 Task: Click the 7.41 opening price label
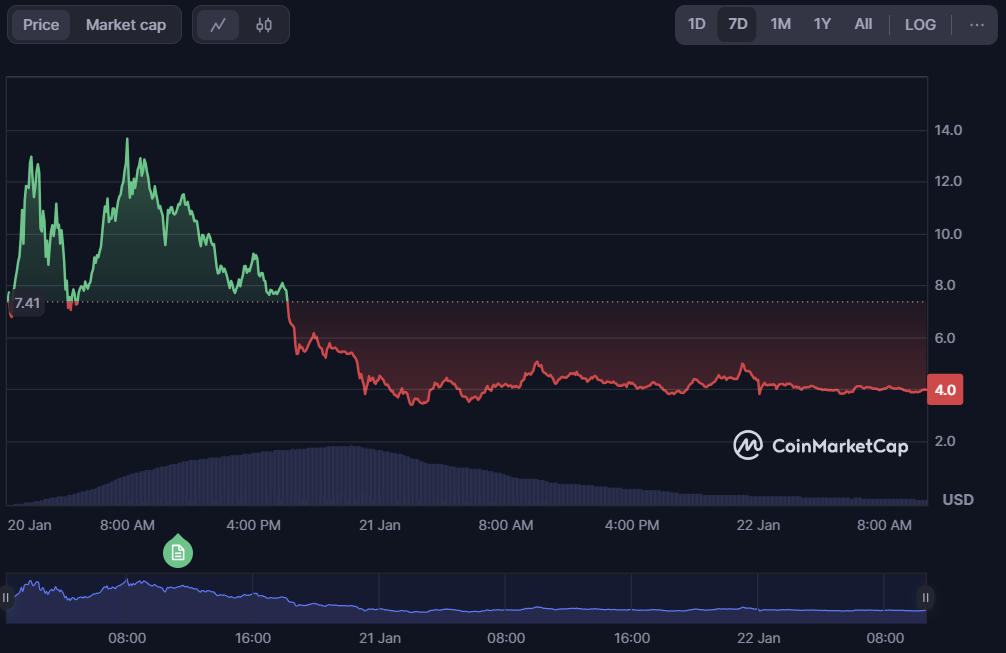(x=28, y=303)
